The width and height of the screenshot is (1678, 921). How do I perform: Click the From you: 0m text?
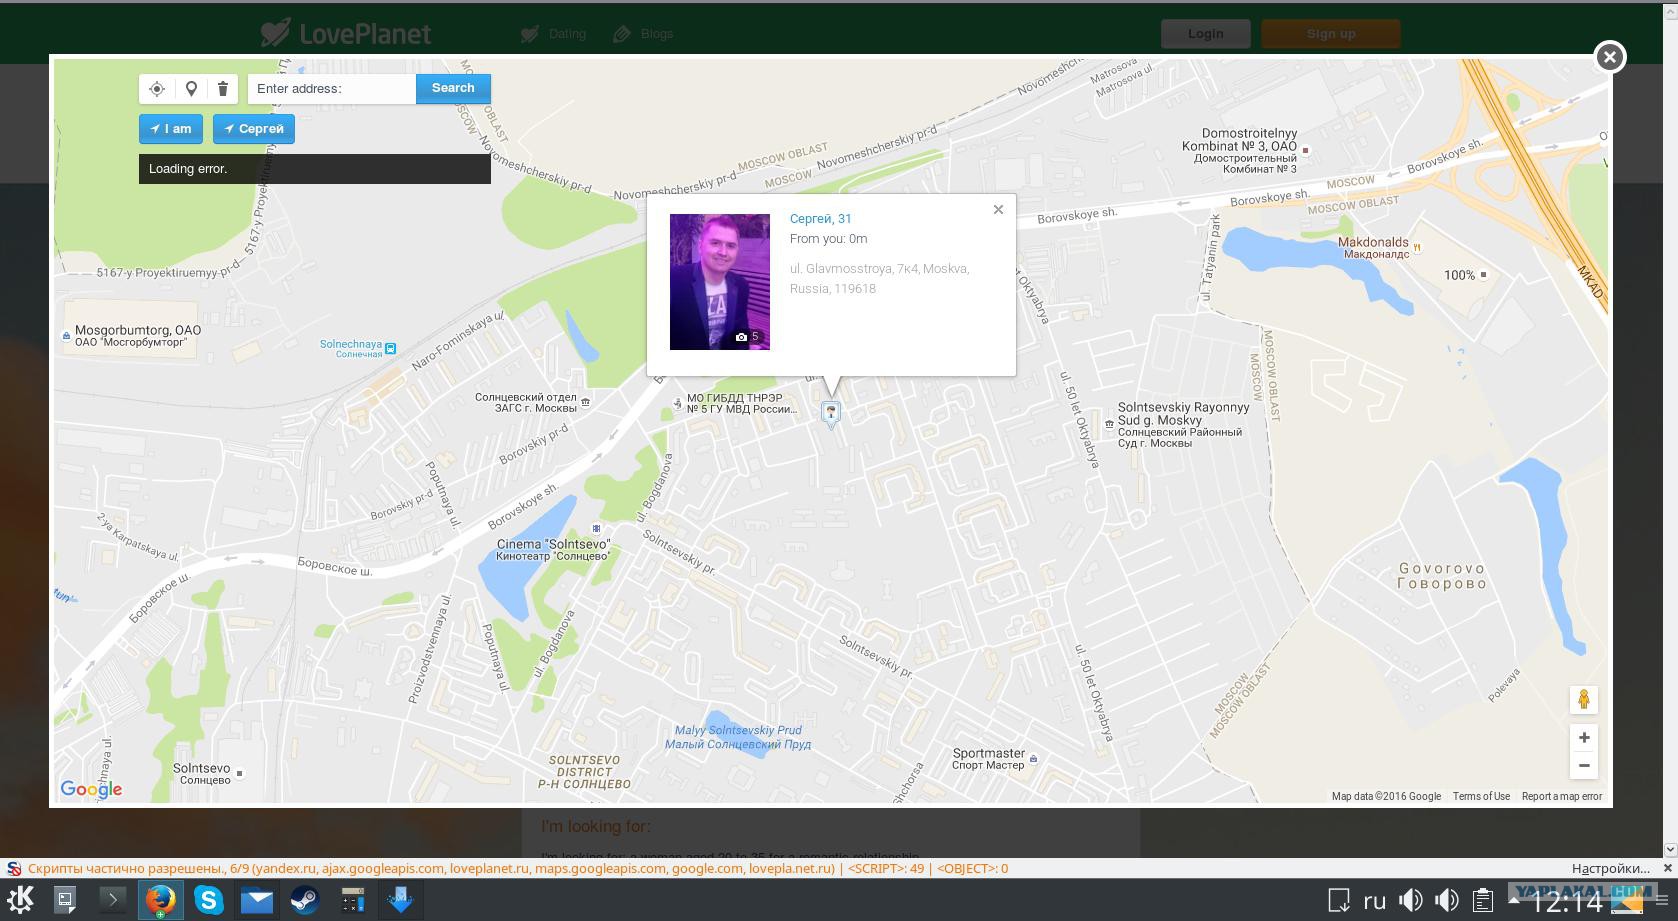pyautogui.click(x=829, y=239)
